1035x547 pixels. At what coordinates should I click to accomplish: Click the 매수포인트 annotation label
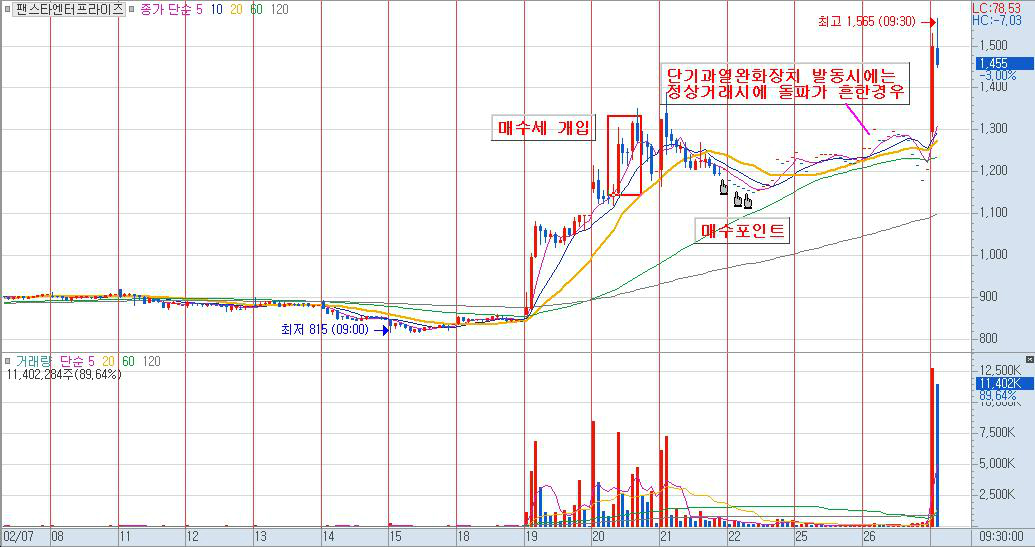(743, 232)
